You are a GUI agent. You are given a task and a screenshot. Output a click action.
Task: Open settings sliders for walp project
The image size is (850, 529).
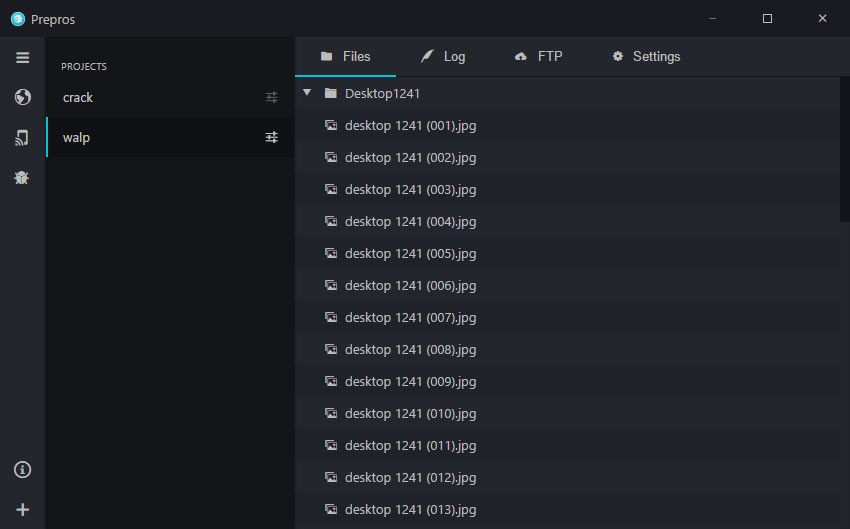272,137
